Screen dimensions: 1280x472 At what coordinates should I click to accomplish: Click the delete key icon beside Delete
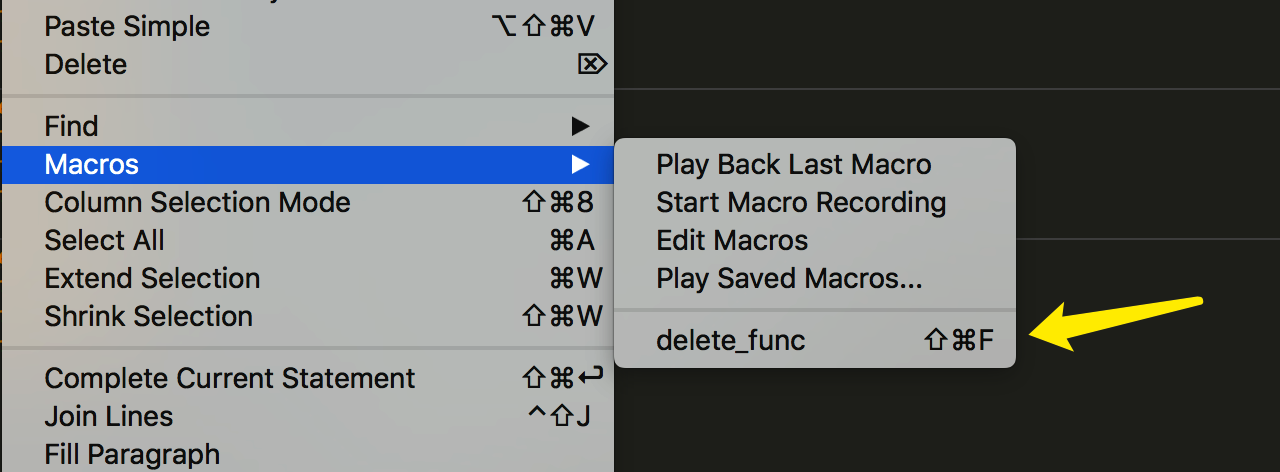click(592, 65)
